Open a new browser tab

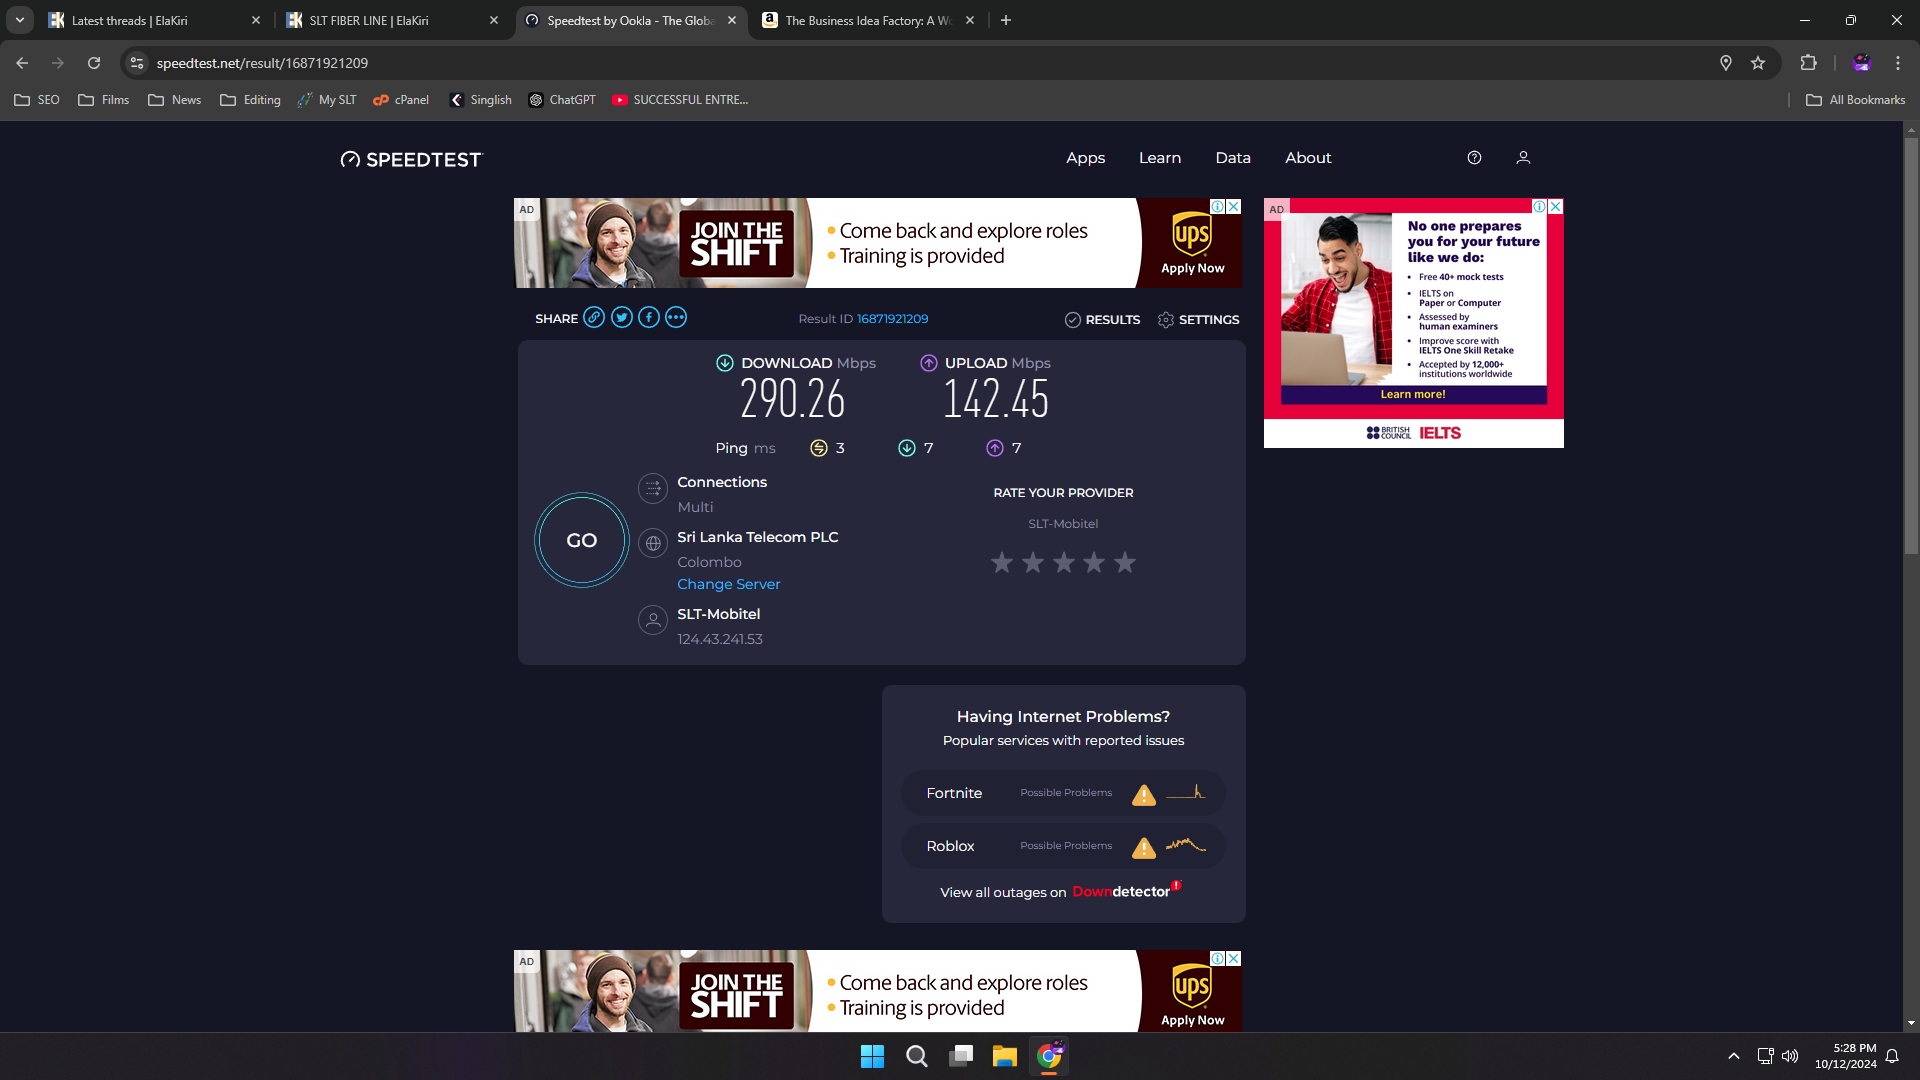click(x=1006, y=20)
